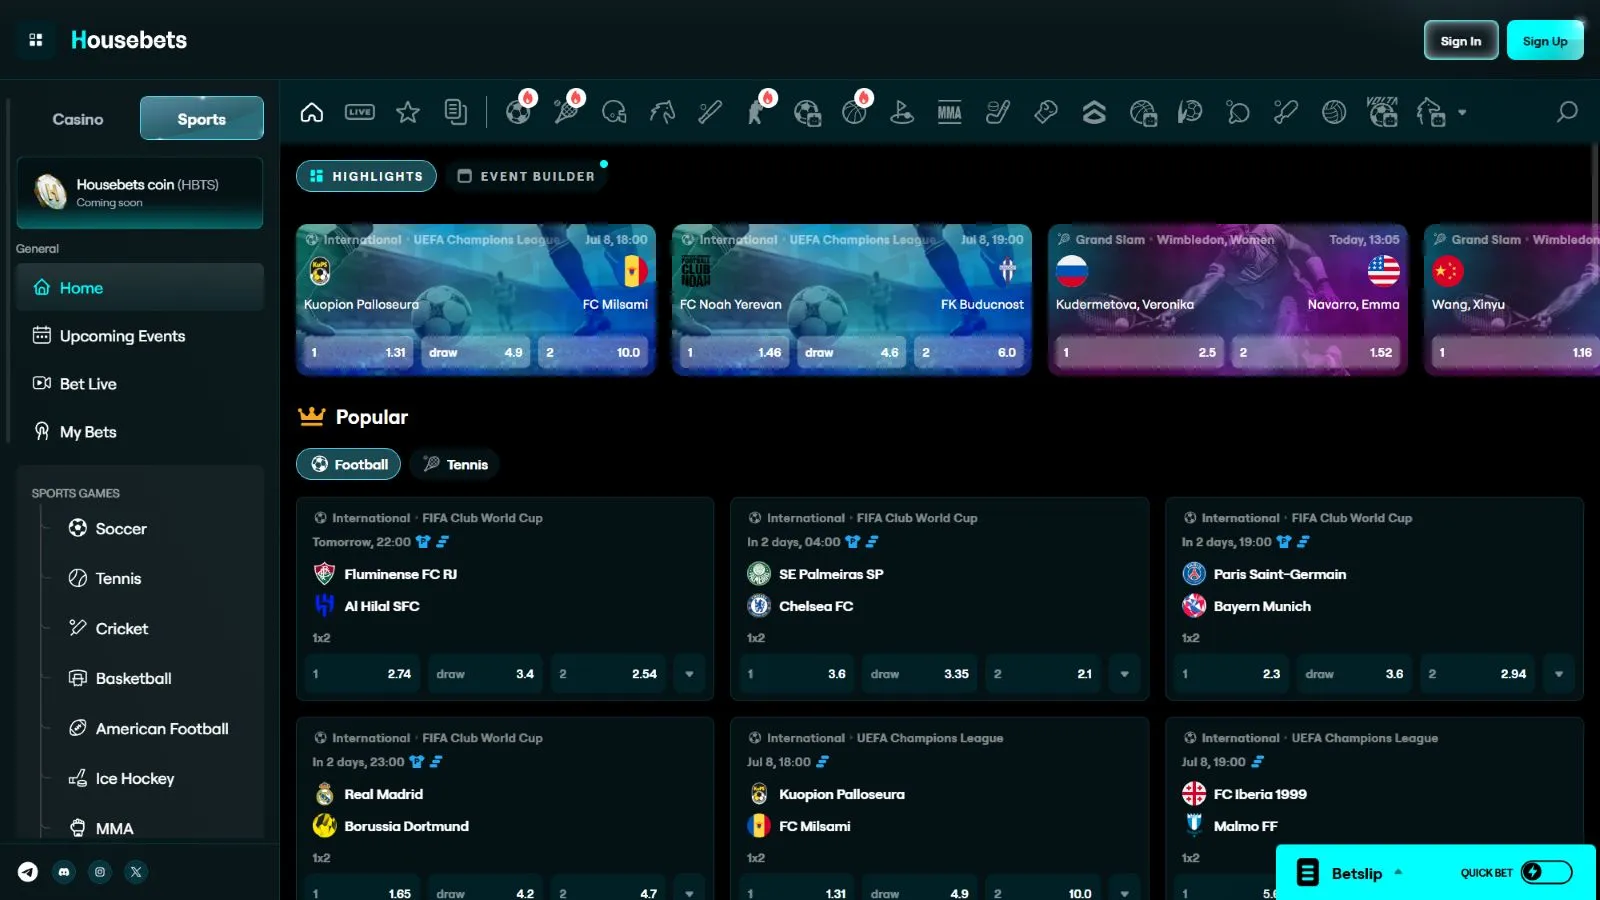Pick draw odds 3.35 for Palmeiras vs Chelsea
This screenshot has height=900, width=1600.
tap(920, 674)
